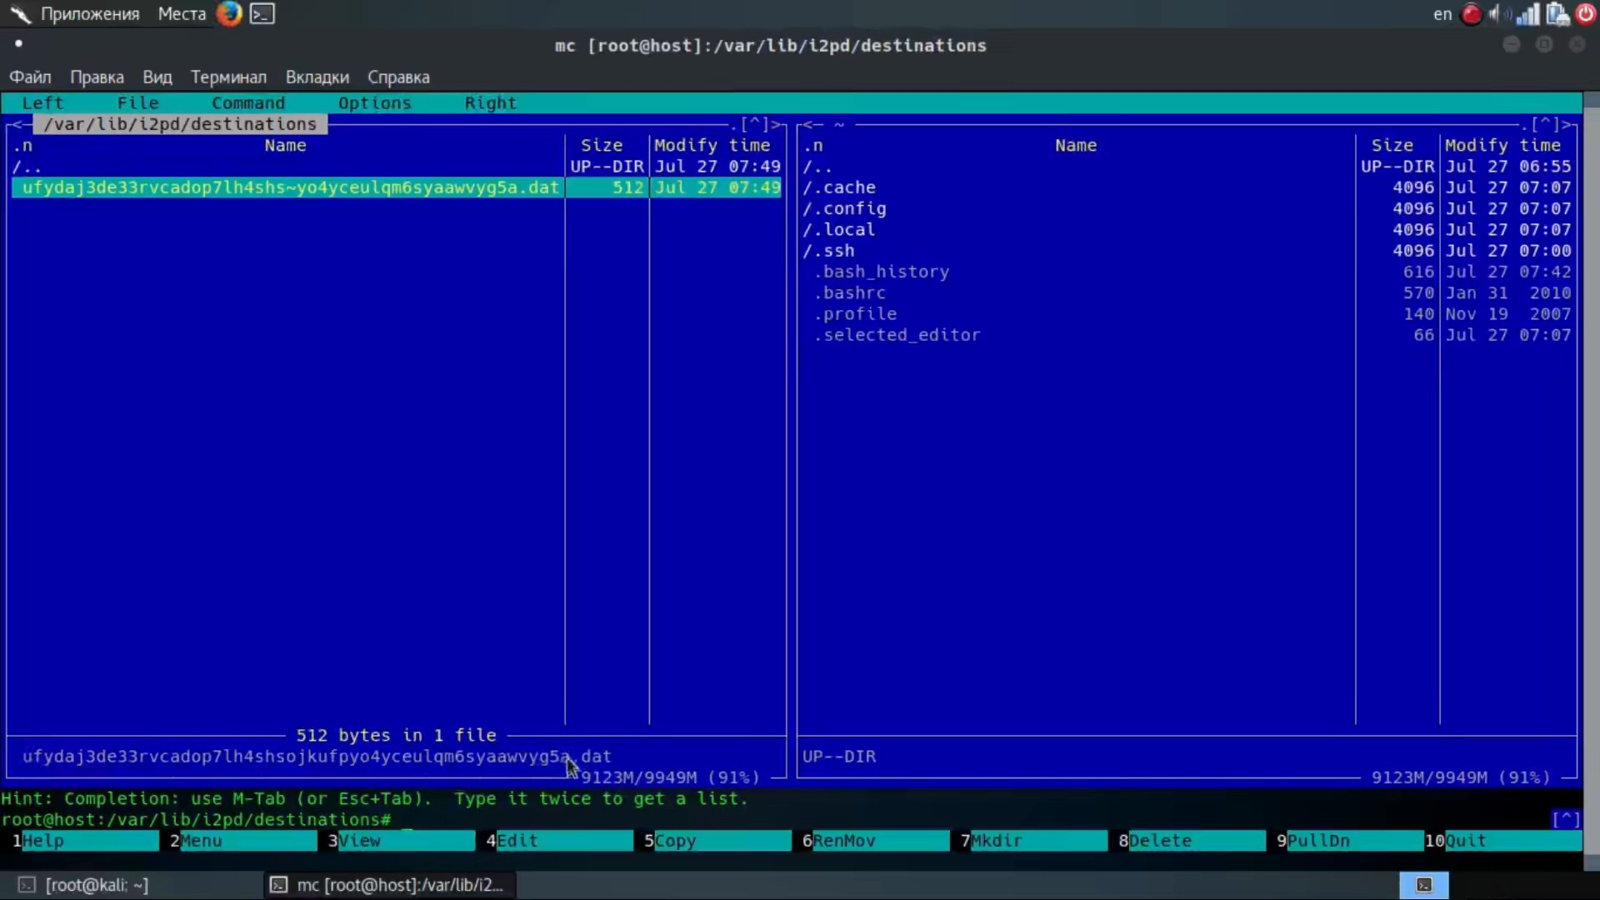
Task: Click 4 Edit function key button
Action: tap(559, 840)
